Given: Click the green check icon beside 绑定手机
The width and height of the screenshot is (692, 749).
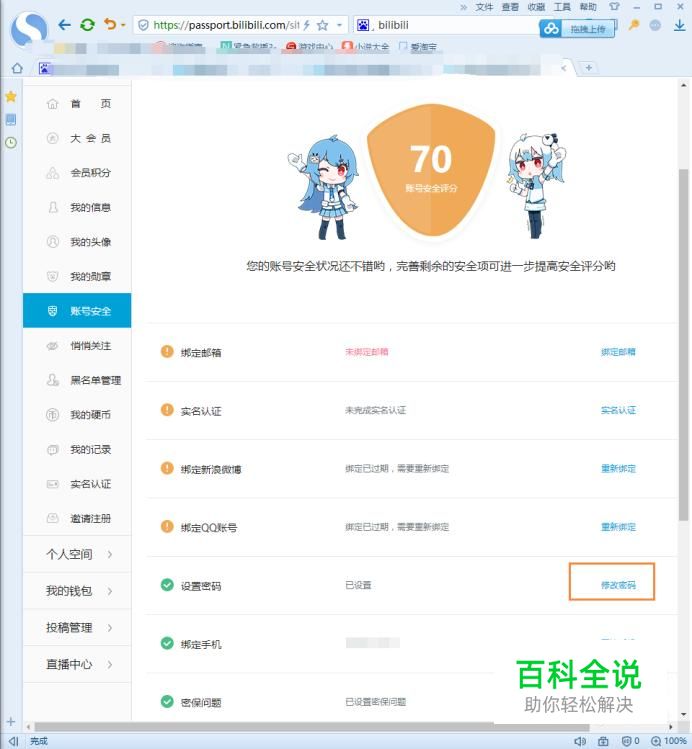Looking at the screenshot, I should tap(167, 643).
